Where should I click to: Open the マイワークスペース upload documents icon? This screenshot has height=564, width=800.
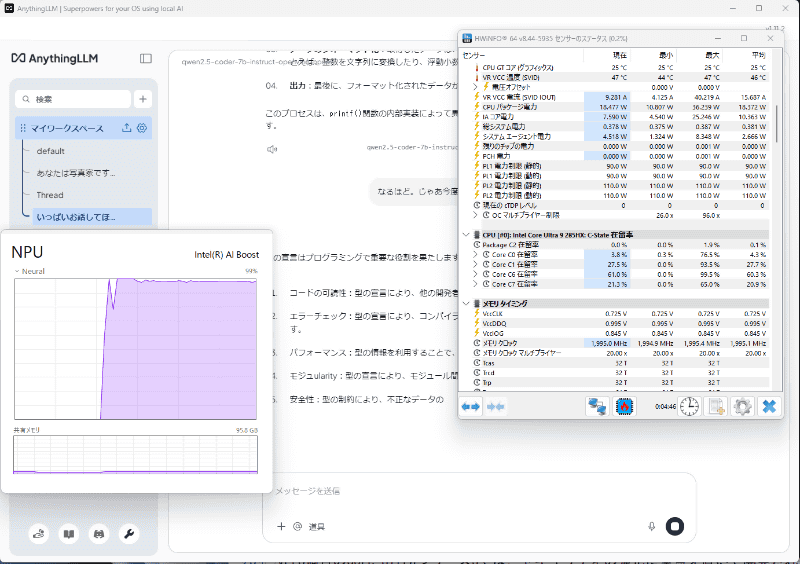tap(126, 128)
